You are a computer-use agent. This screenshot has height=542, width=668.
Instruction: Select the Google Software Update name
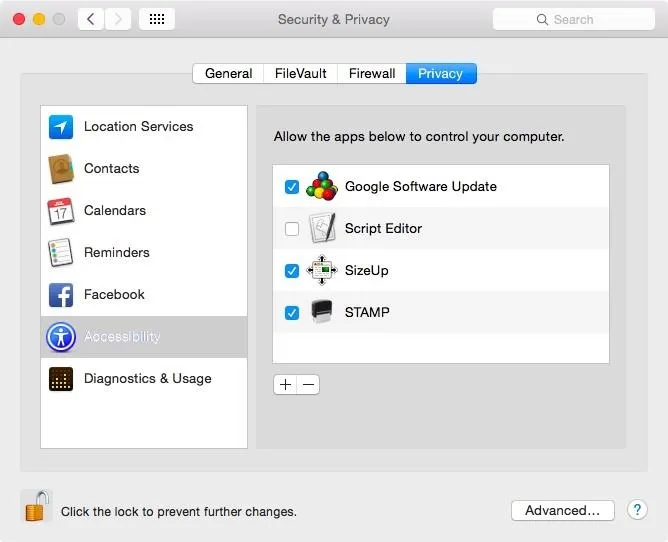421,186
